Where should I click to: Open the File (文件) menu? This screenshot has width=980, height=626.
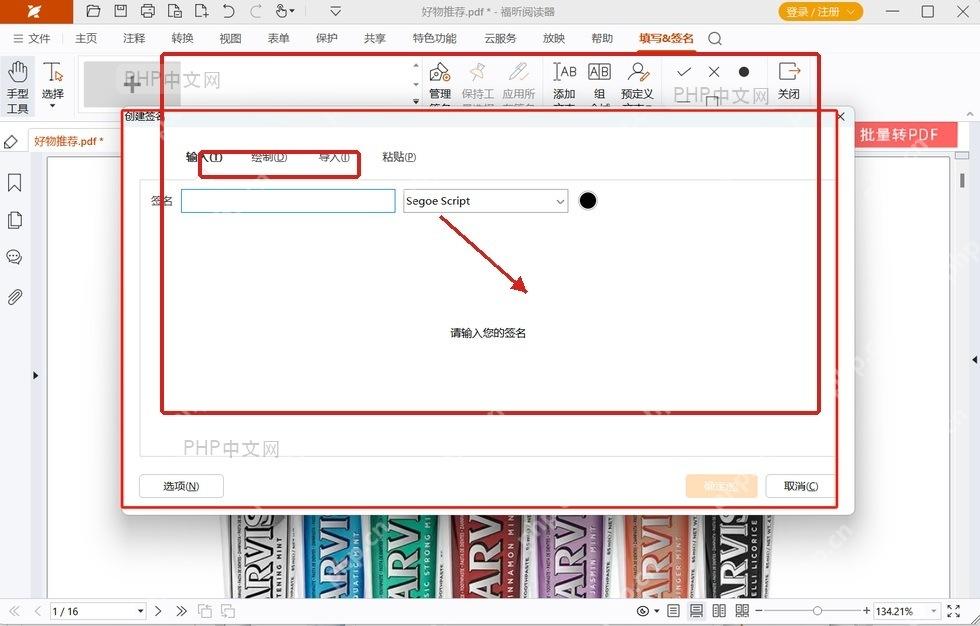pyautogui.click(x=32, y=38)
